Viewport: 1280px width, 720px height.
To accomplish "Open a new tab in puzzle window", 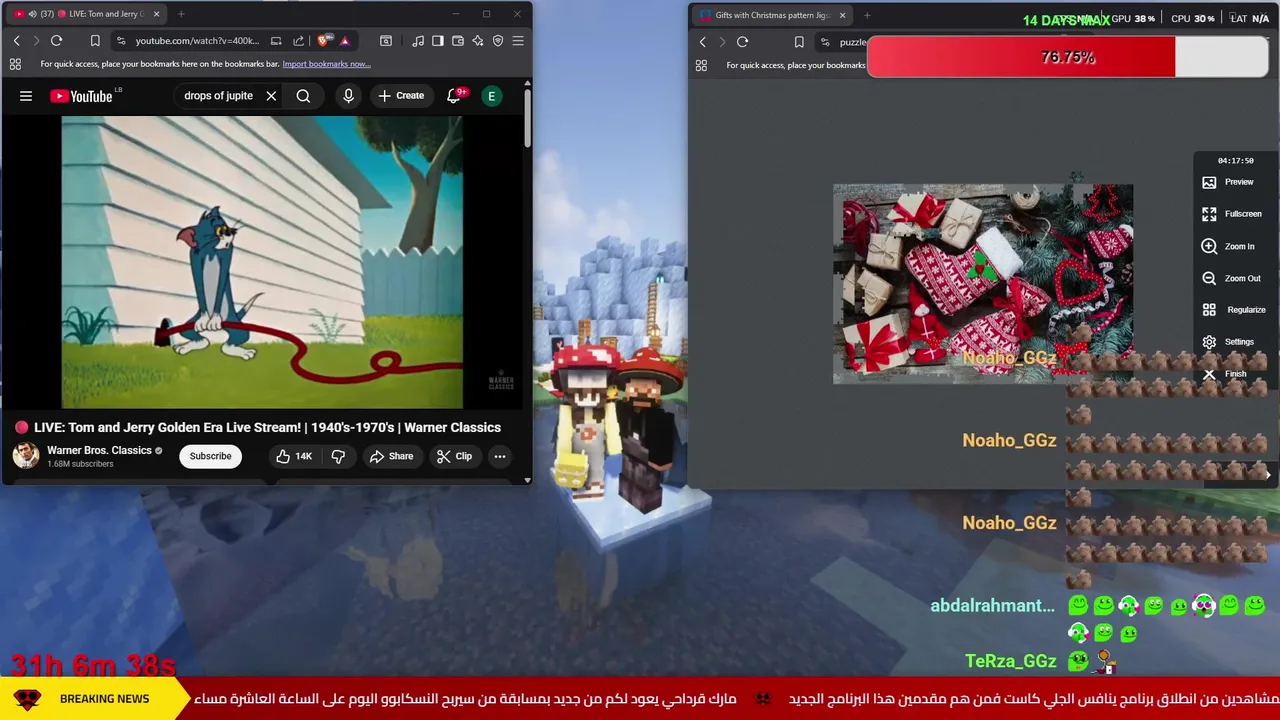I will 867,15.
